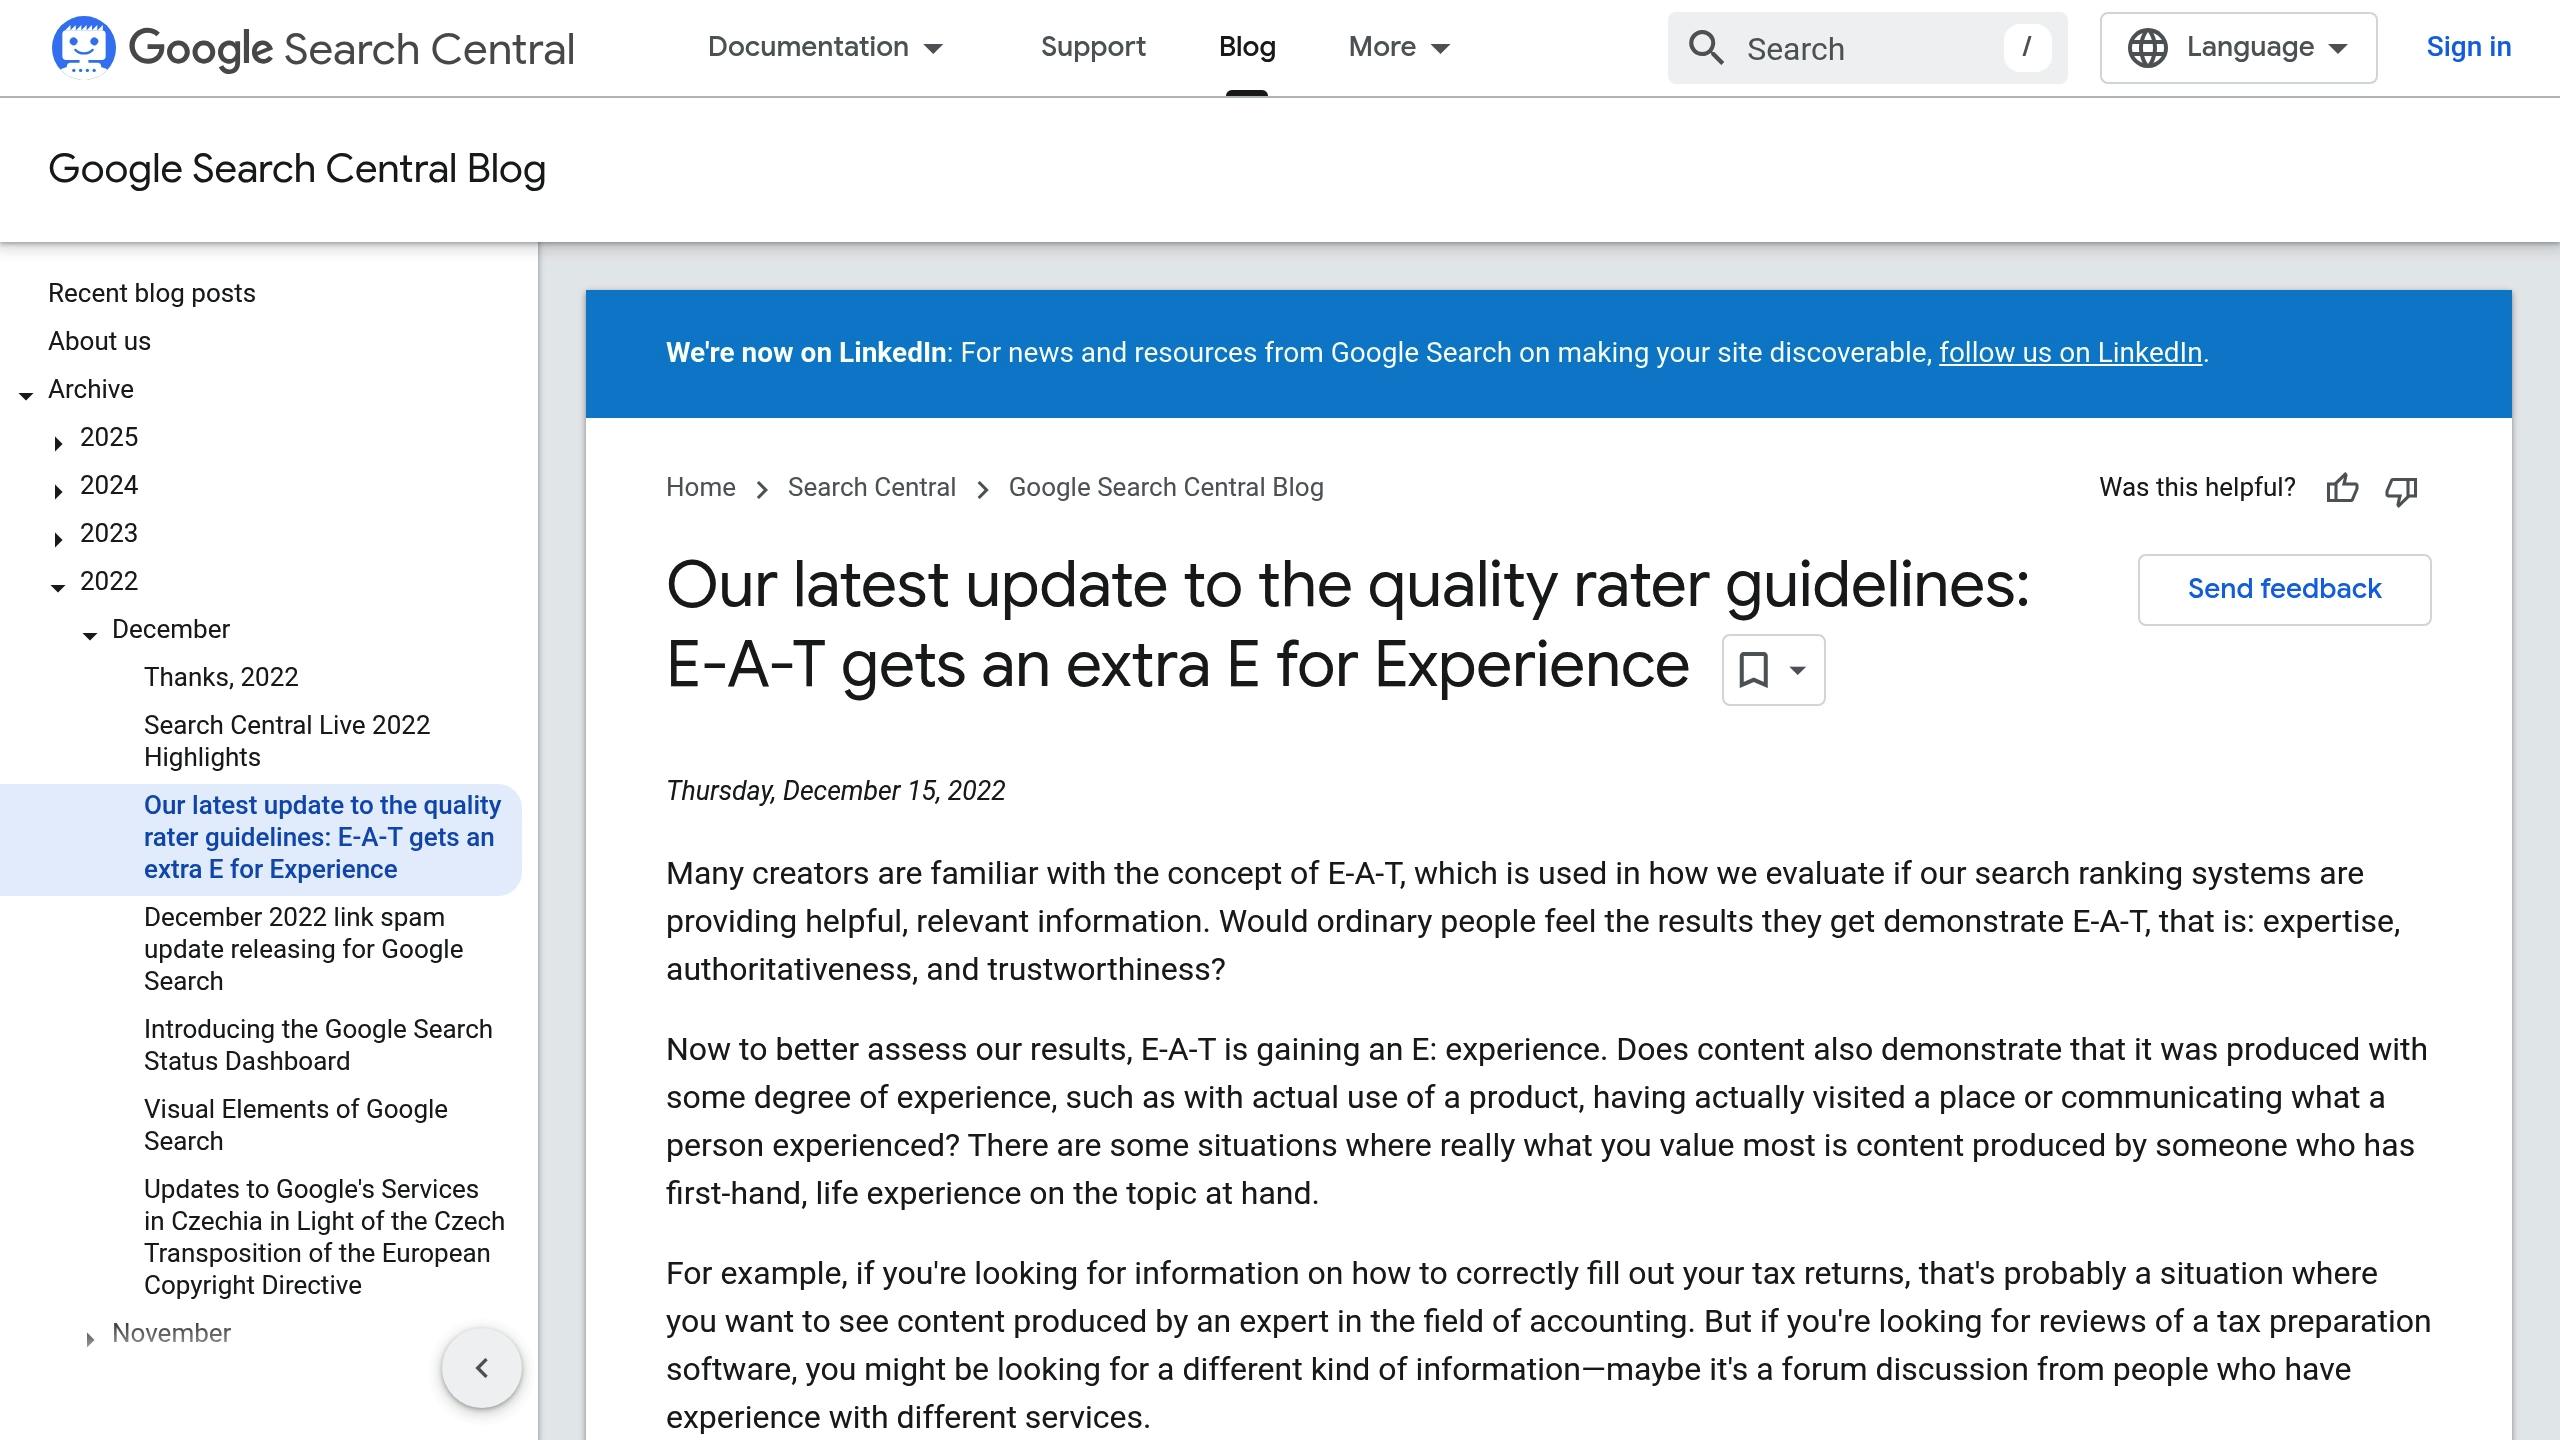Open December 2022 link spam update post

(303, 949)
